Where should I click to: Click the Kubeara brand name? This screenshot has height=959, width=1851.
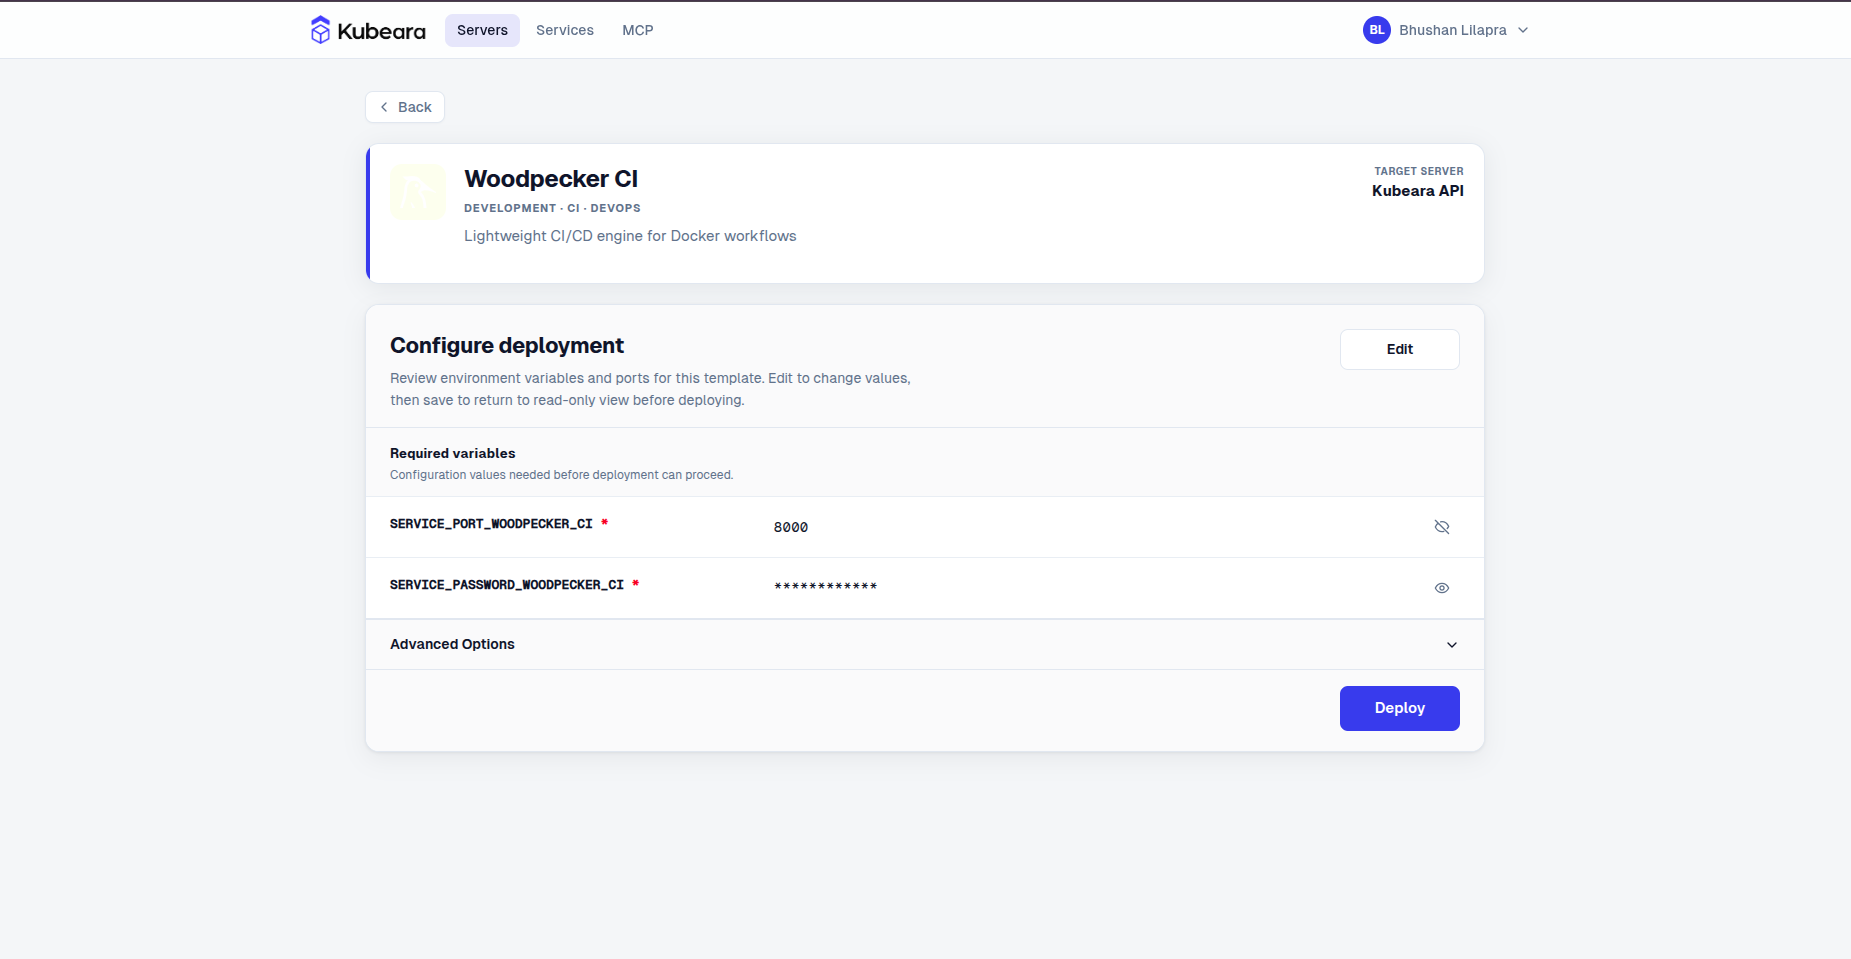[x=381, y=31]
